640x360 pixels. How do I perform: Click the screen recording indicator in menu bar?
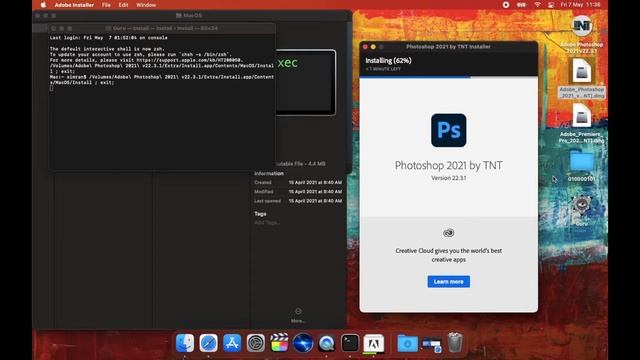click(506, 5)
